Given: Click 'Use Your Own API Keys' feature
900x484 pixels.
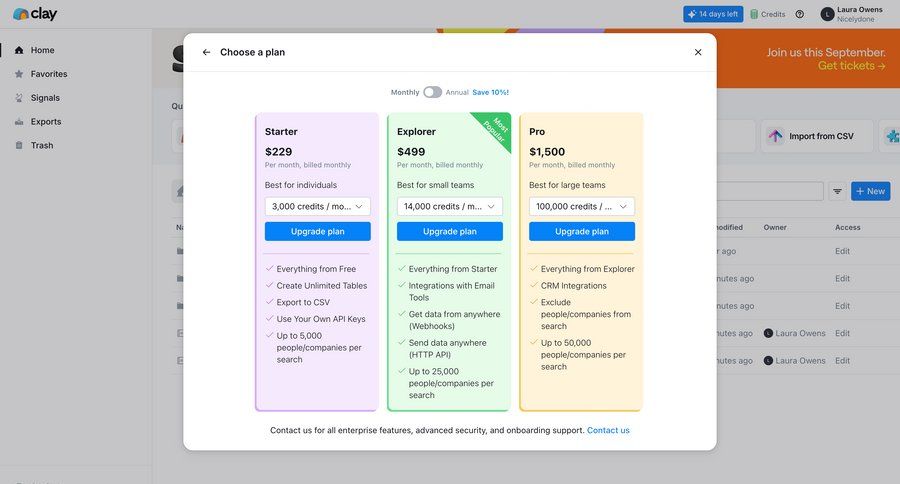Looking at the screenshot, I should (x=321, y=319).
